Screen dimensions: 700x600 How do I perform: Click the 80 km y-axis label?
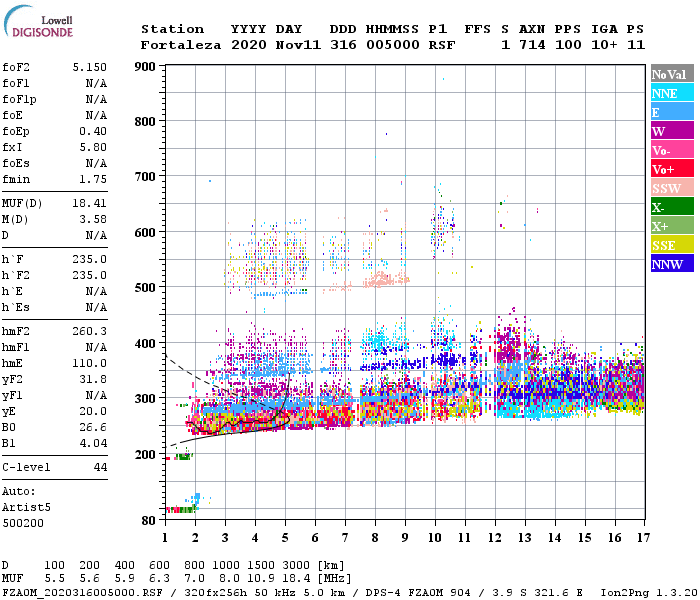click(149, 521)
